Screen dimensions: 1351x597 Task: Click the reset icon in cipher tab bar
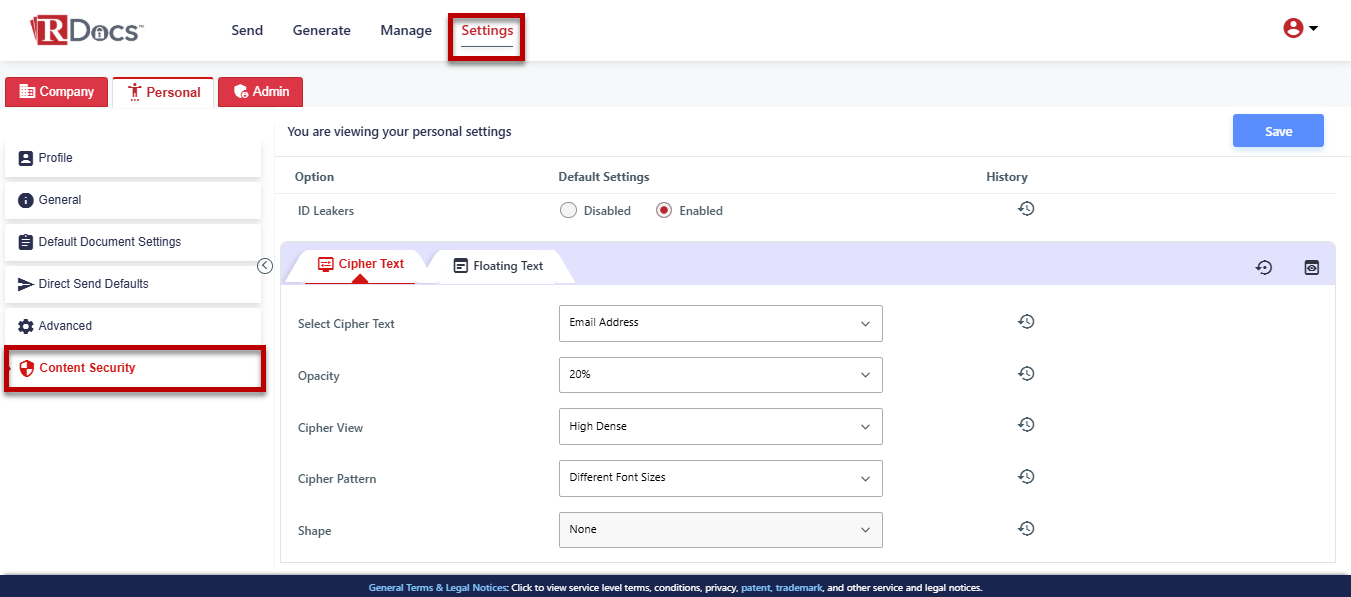[1263, 268]
